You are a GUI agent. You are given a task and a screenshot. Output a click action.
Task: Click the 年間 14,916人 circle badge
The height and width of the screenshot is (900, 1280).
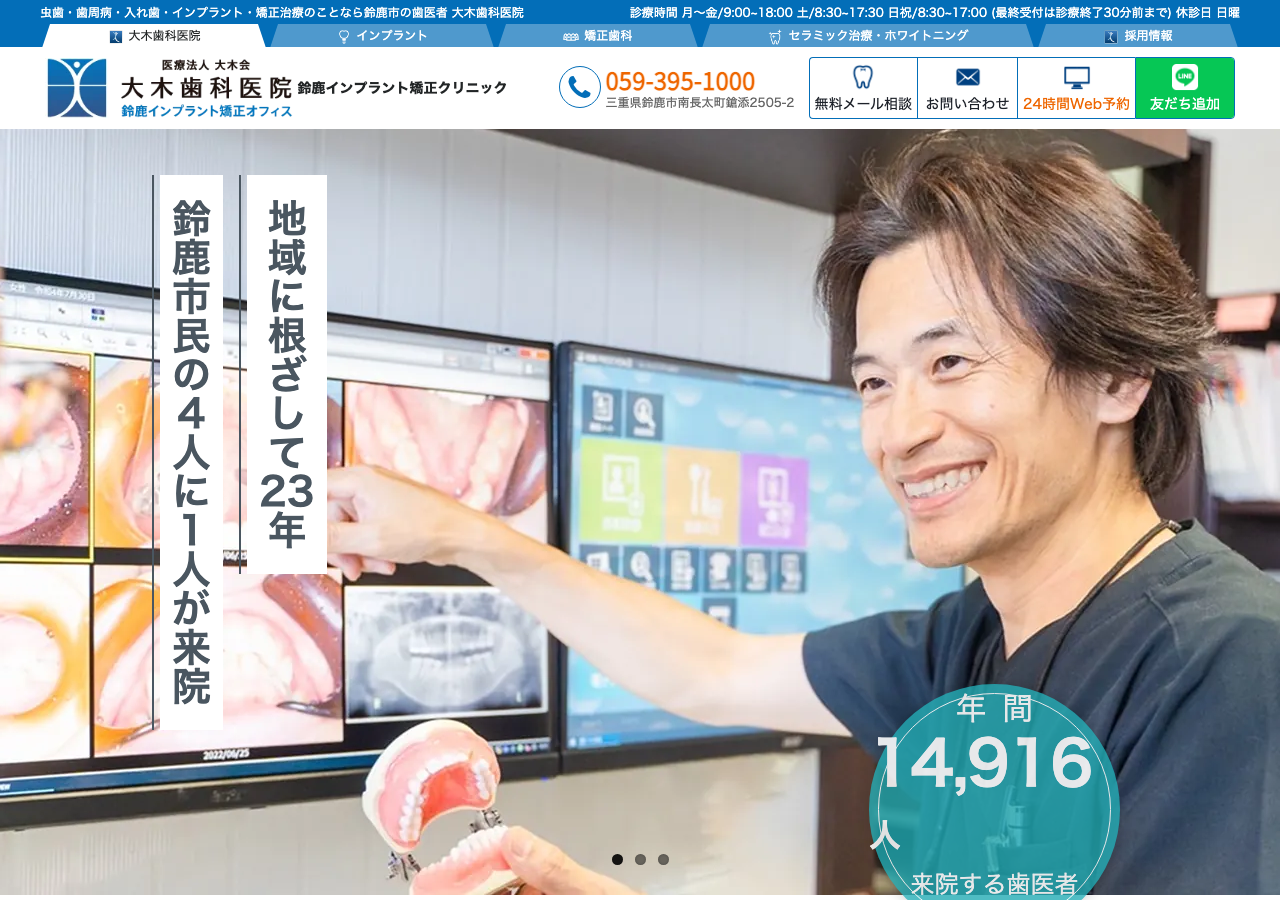[x=994, y=792]
